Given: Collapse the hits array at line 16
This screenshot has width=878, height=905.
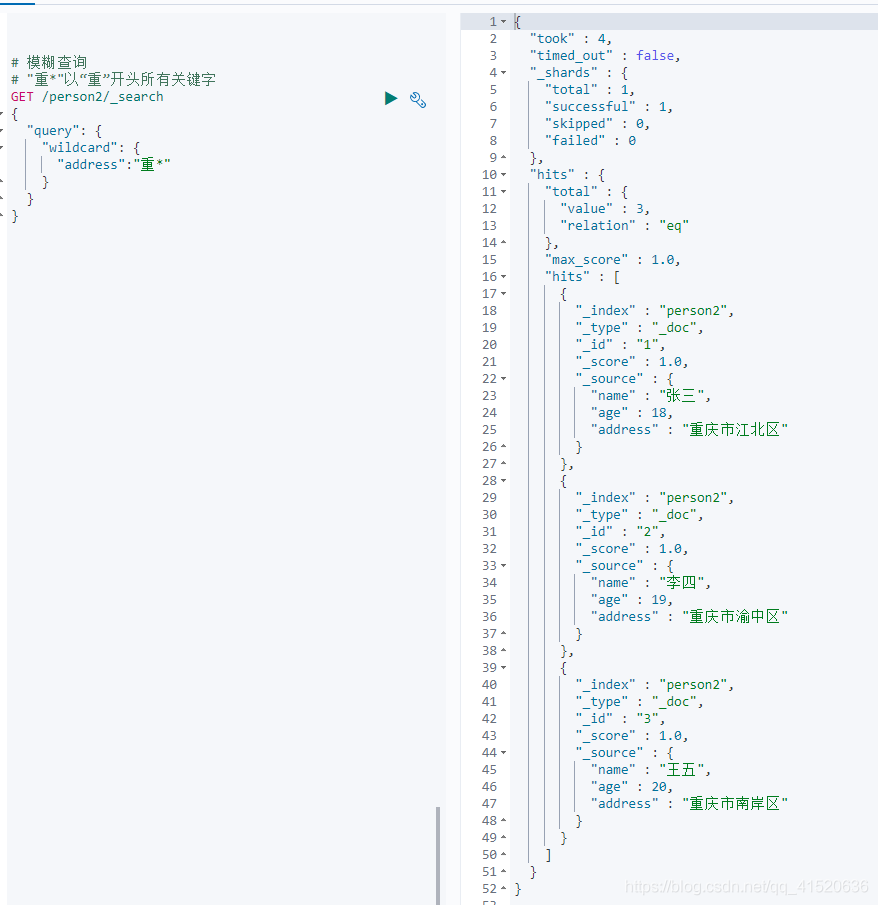Looking at the screenshot, I should coord(503,277).
